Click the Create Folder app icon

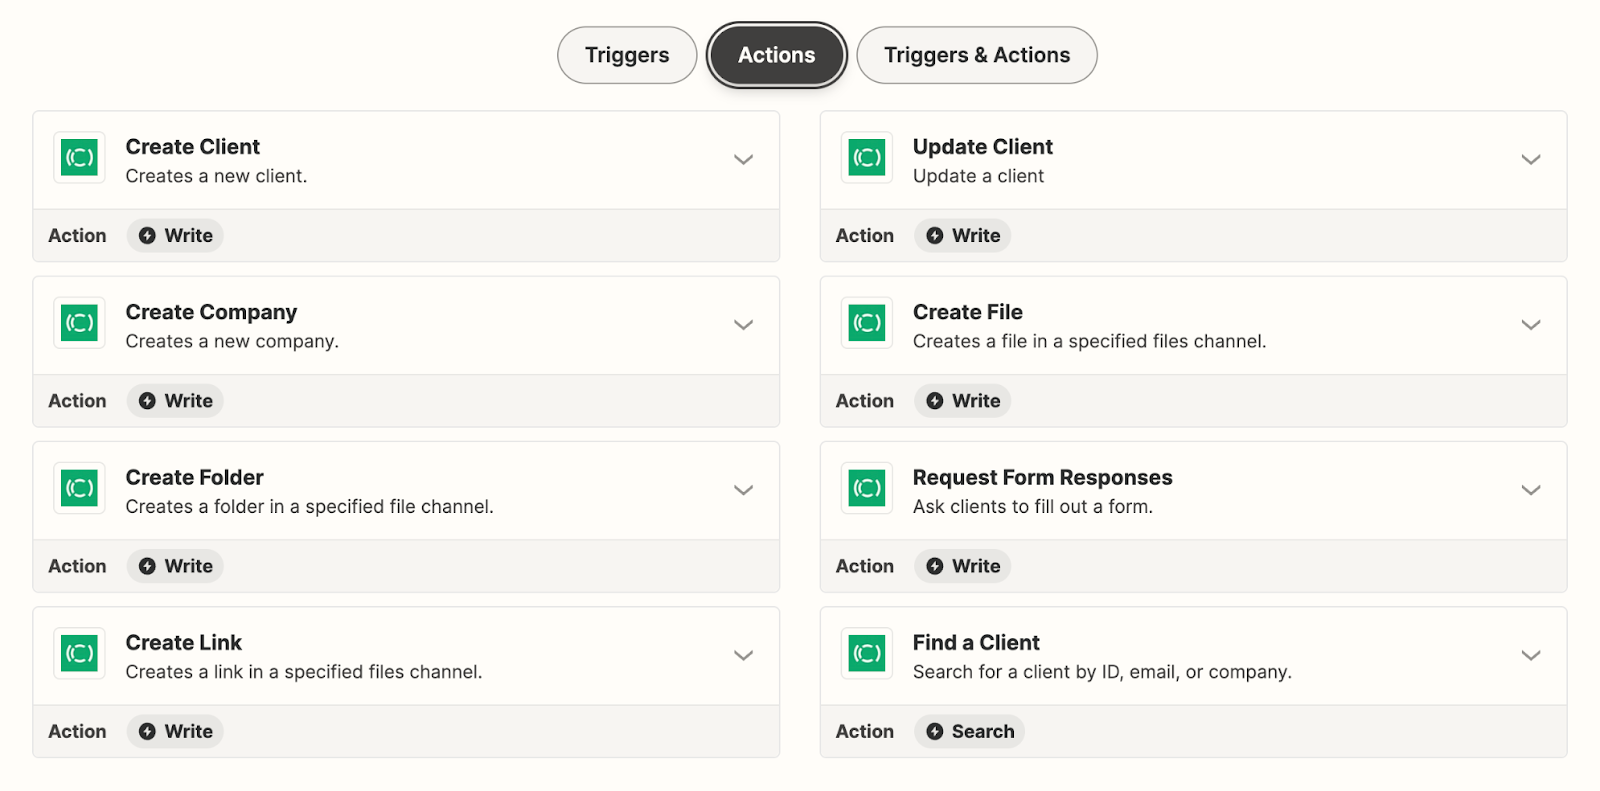point(79,489)
